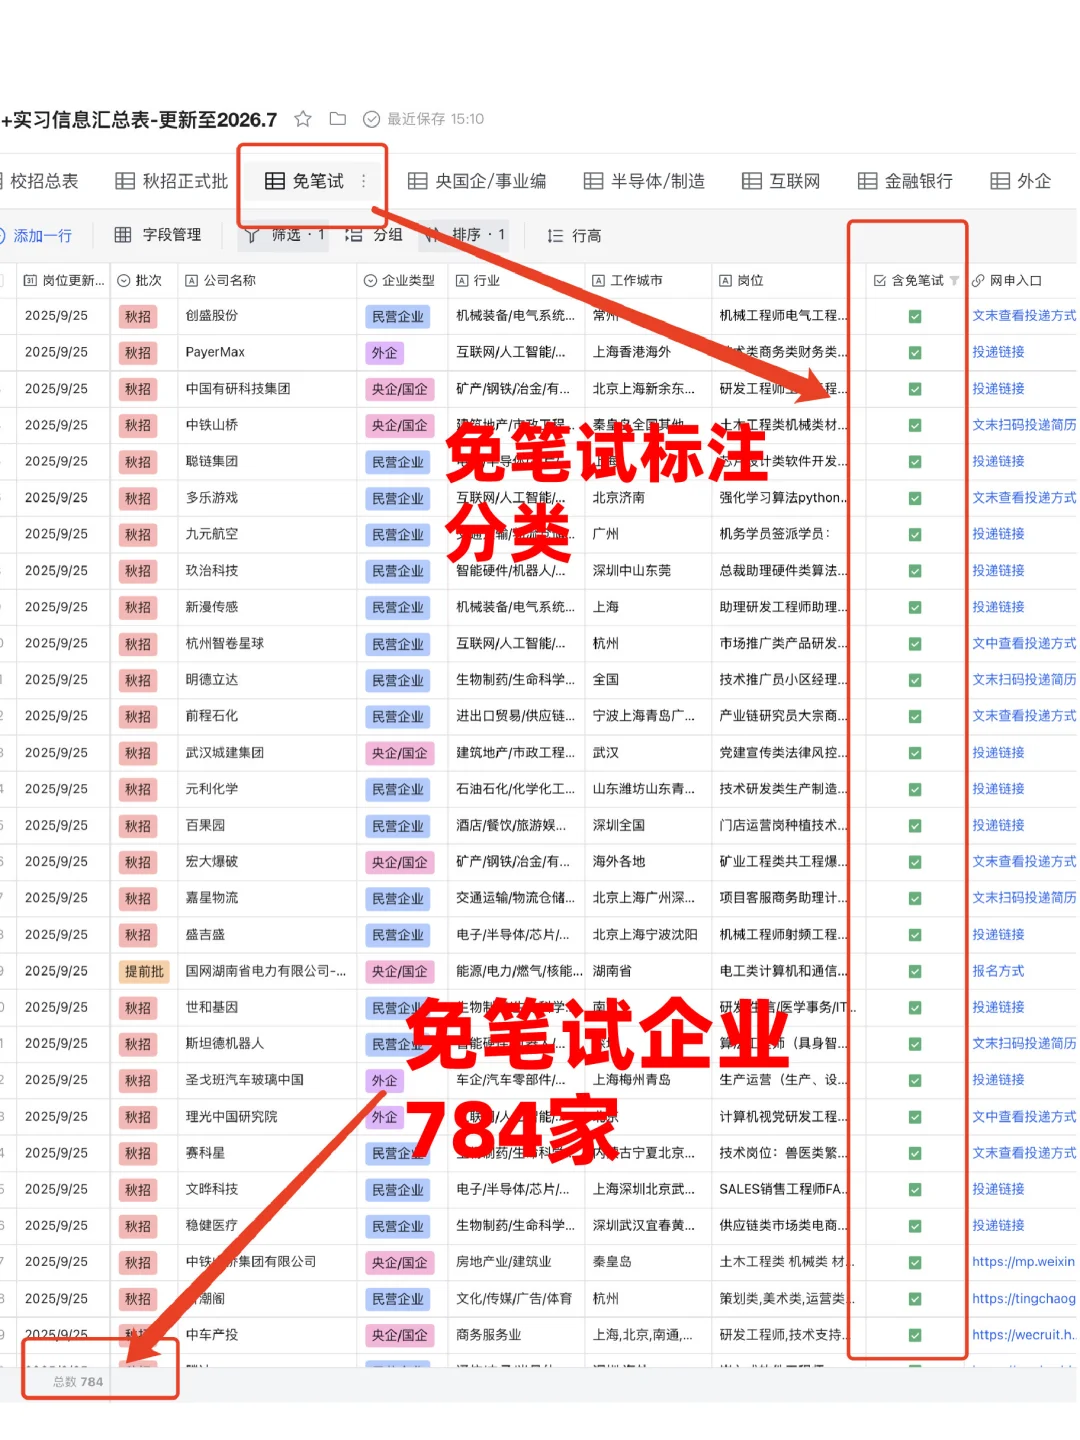Toggle 含免笔试 checkbox for 玖治科技
Screen dimensions: 1080x1440
(x=915, y=571)
